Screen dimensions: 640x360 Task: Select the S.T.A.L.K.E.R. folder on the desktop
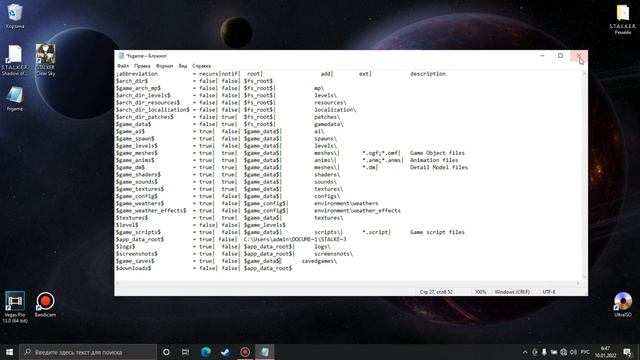(622, 19)
